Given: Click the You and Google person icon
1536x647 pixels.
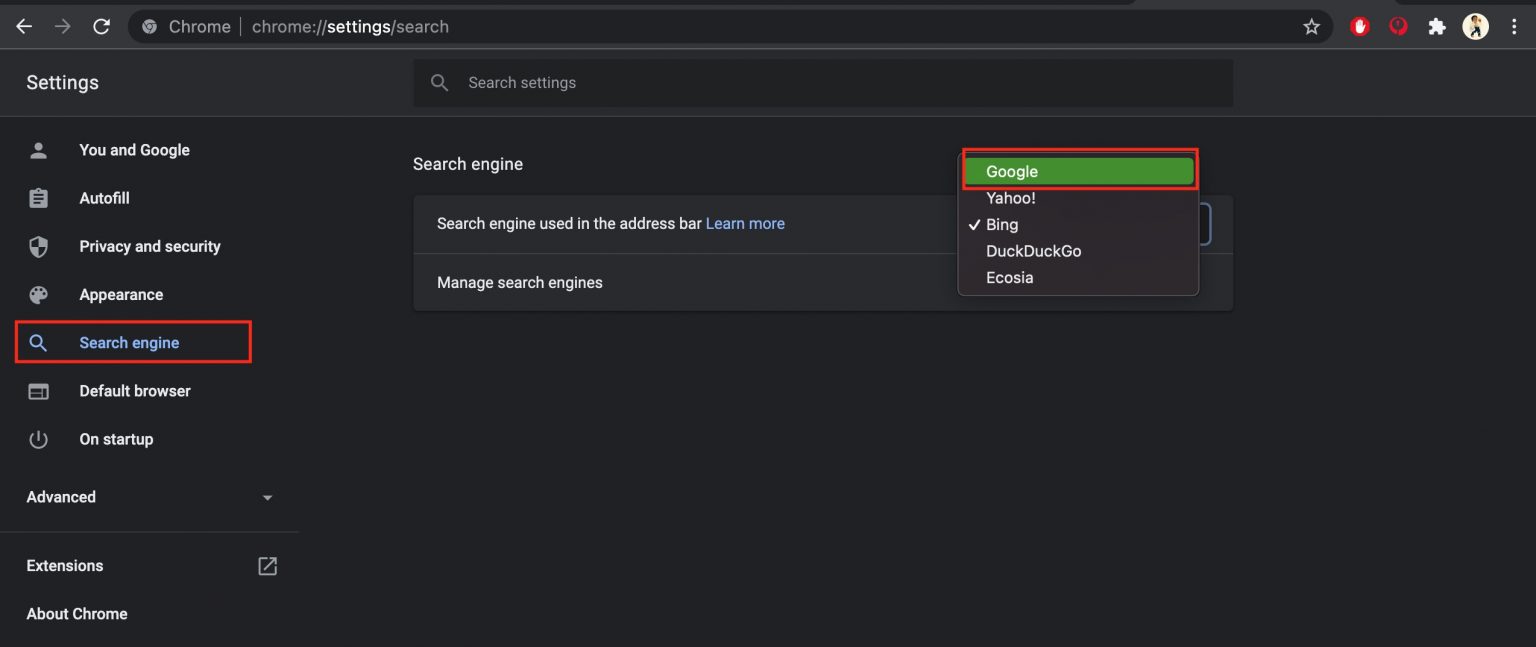Looking at the screenshot, I should coord(38,149).
